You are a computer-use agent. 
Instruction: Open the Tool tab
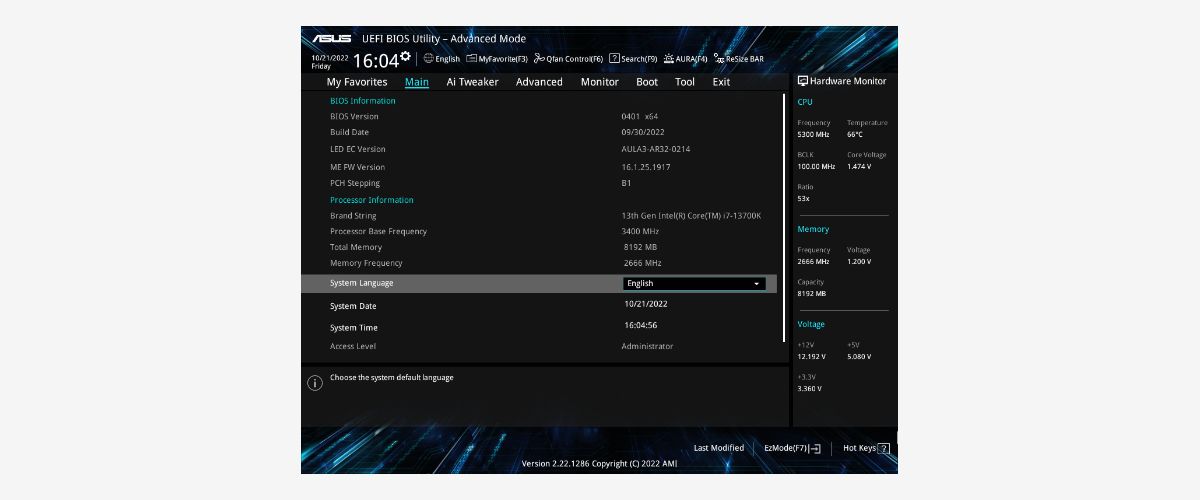pyautogui.click(x=685, y=82)
